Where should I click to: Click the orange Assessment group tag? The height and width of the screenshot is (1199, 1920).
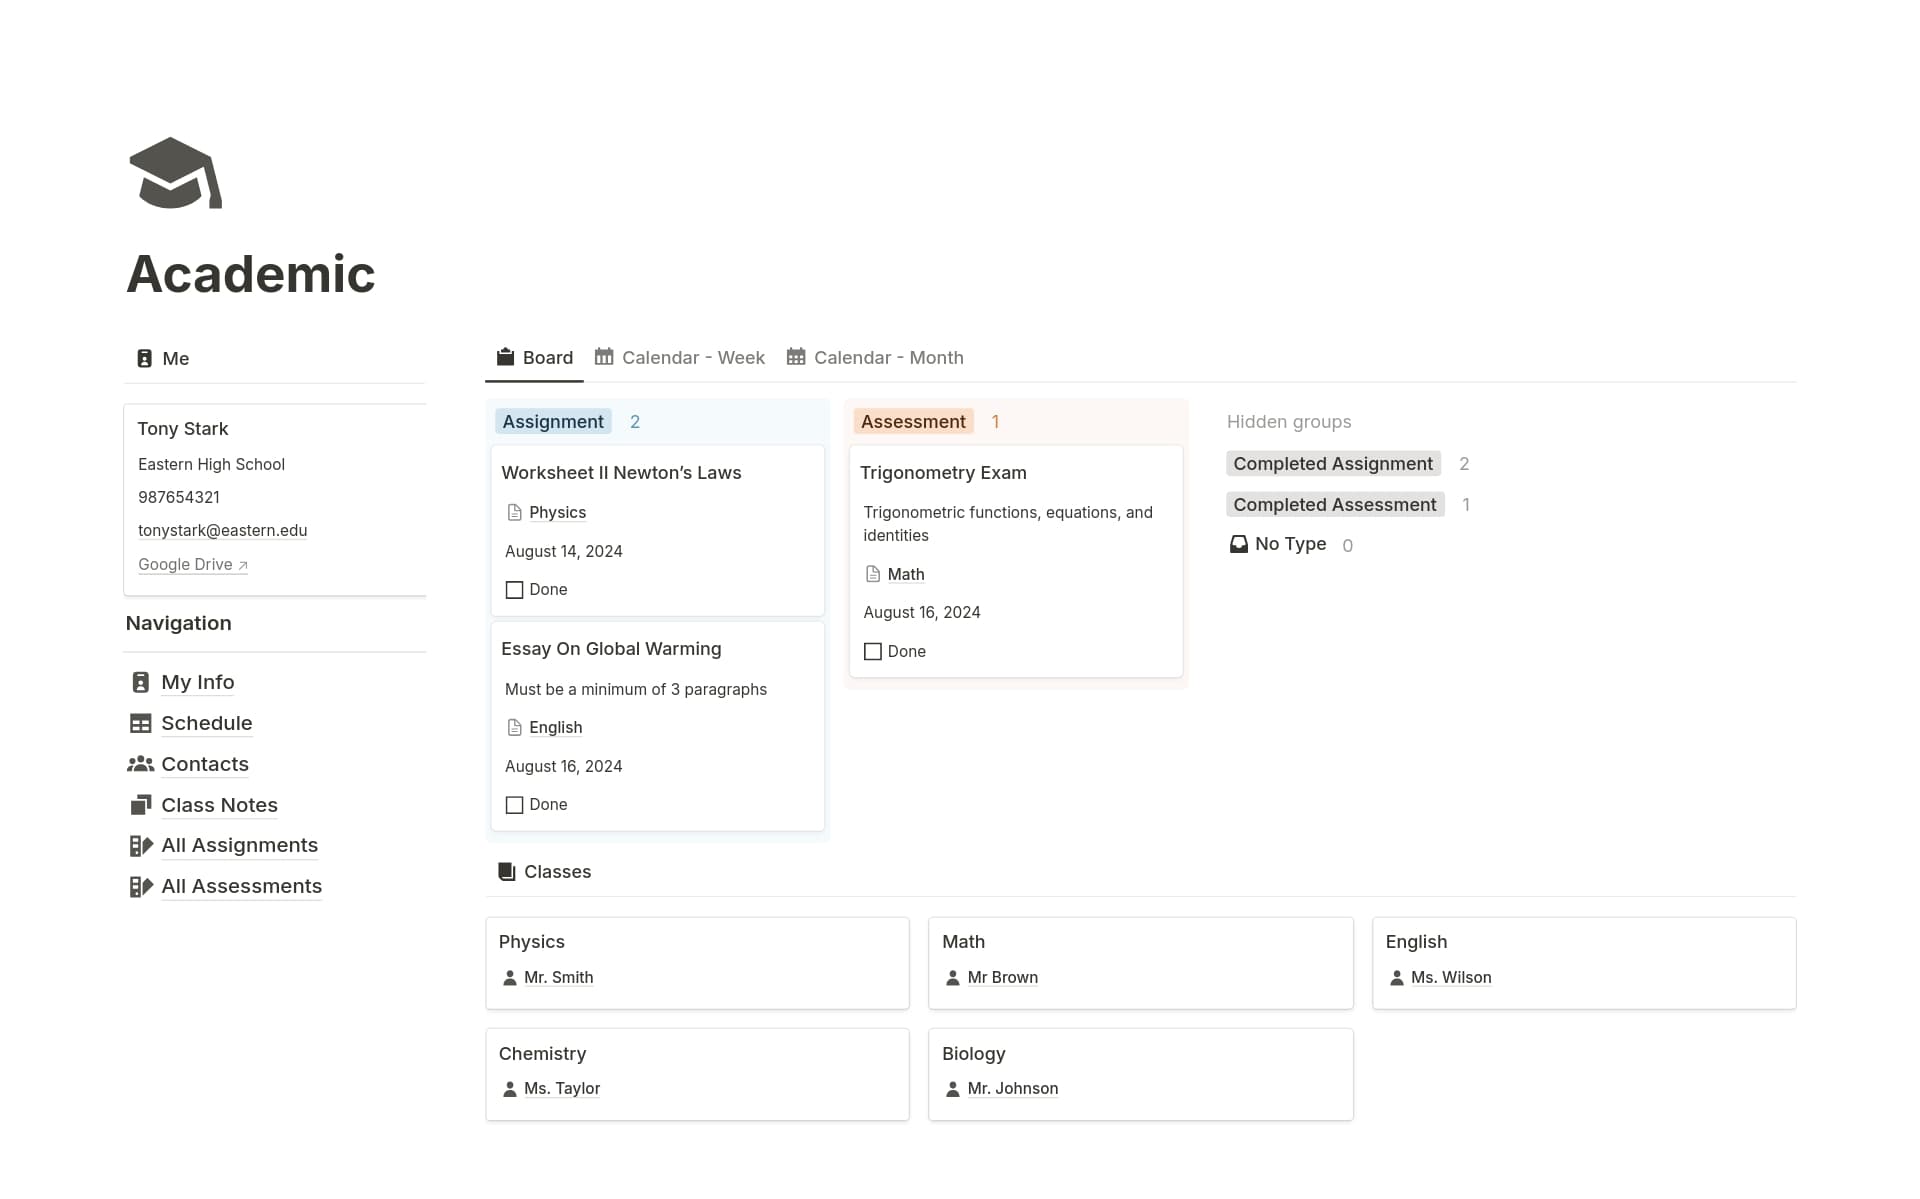[x=913, y=422]
